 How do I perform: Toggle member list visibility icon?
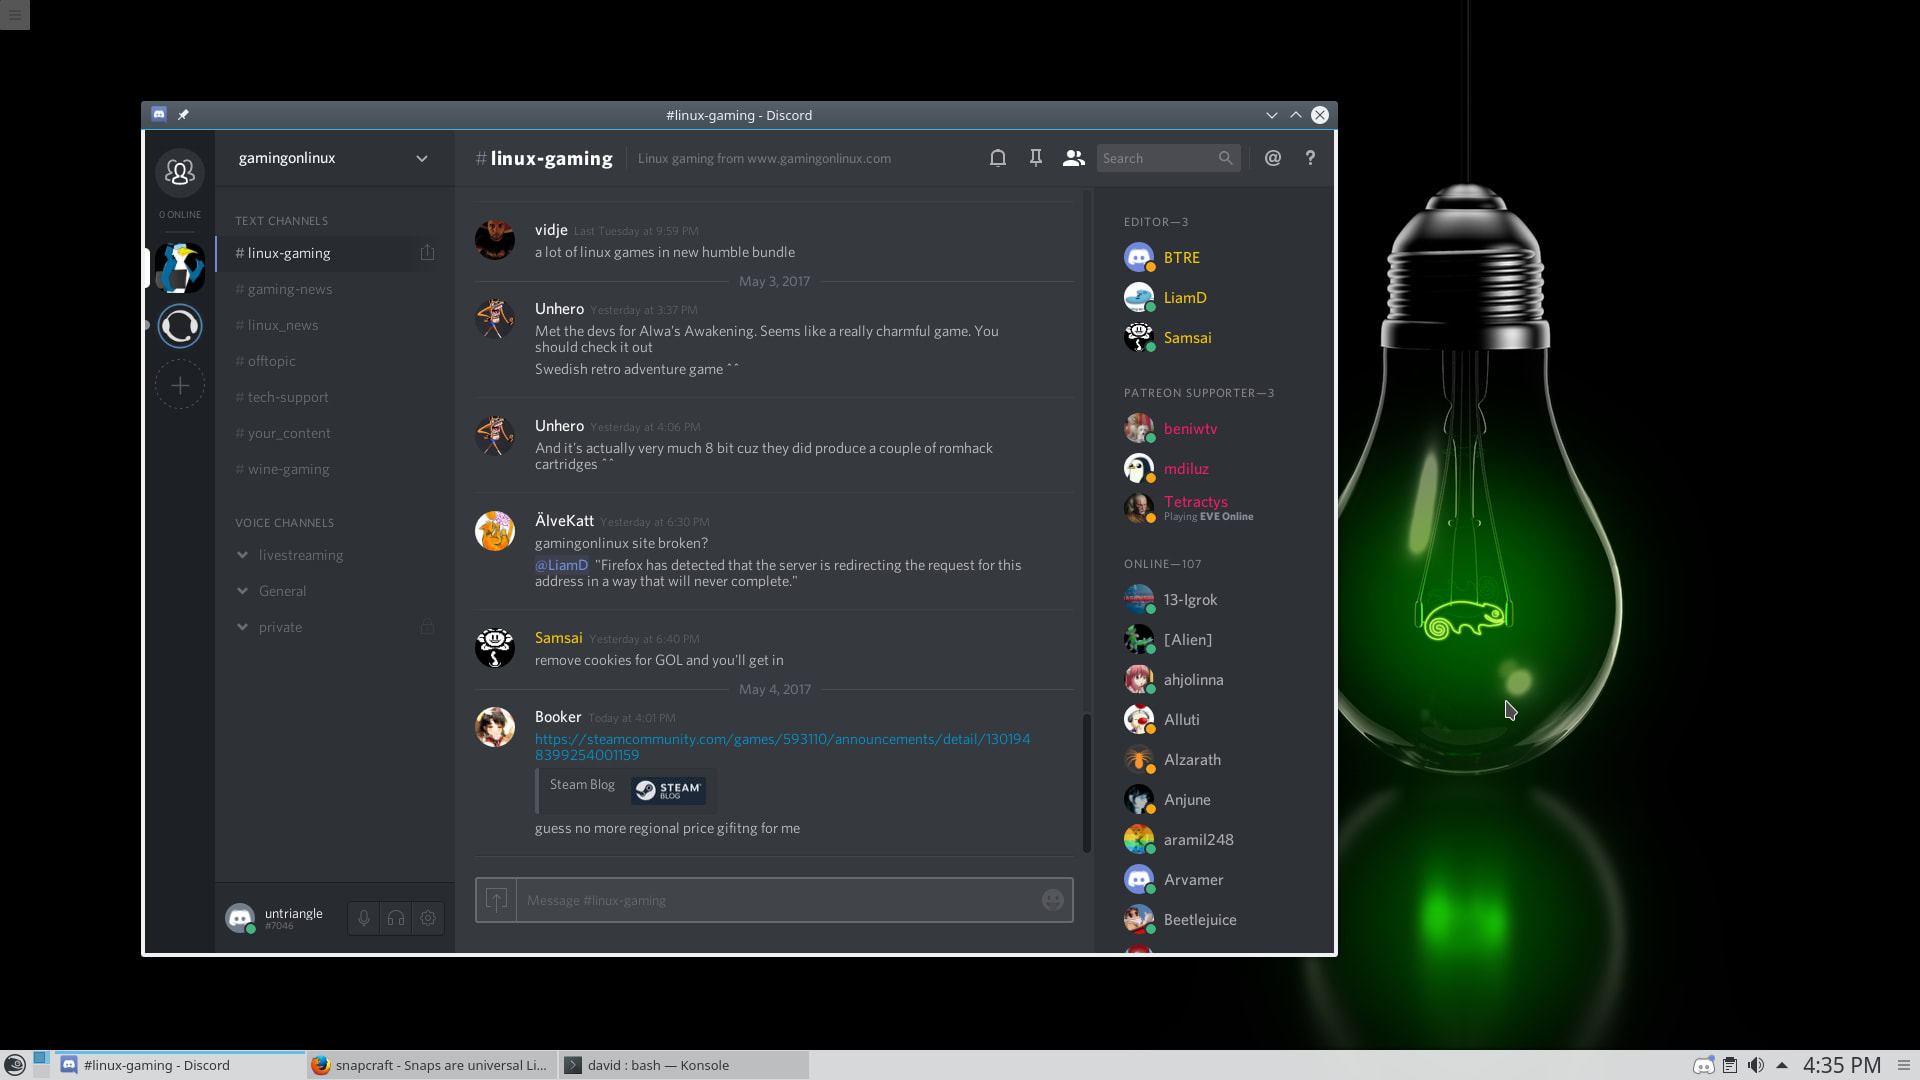(x=1073, y=158)
